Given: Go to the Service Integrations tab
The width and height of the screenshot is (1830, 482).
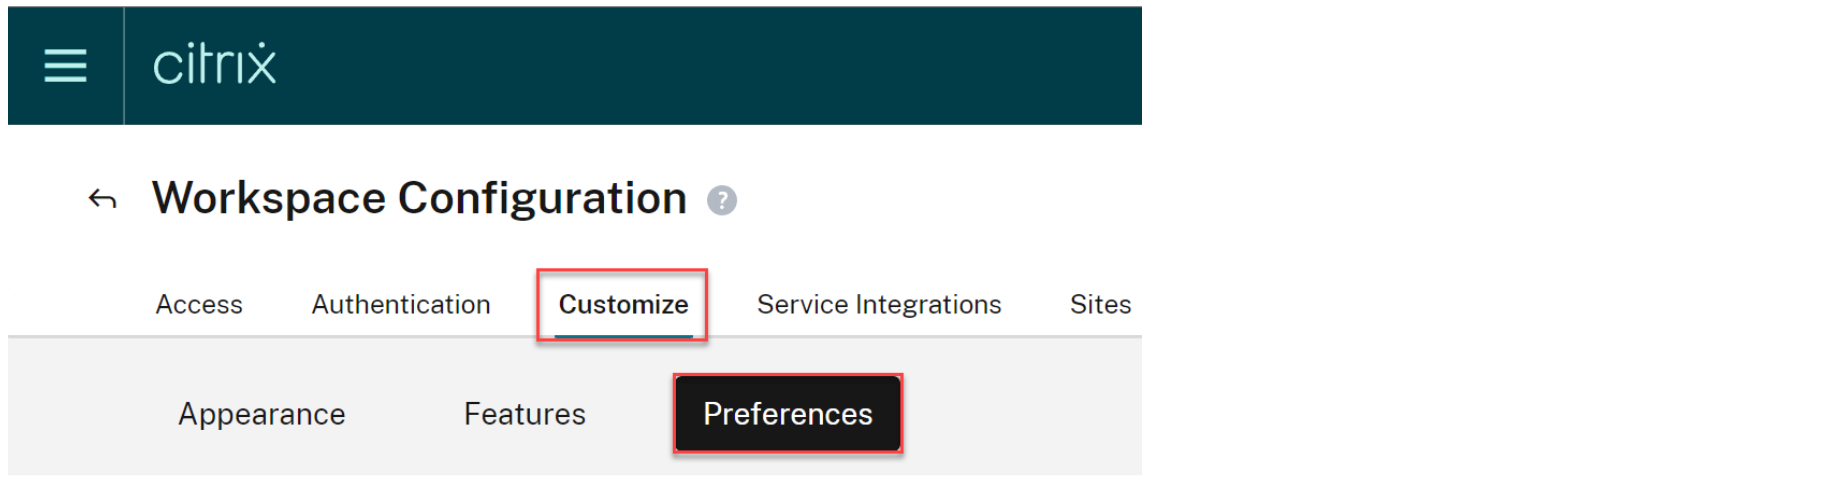Looking at the screenshot, I should click(879, 304).
